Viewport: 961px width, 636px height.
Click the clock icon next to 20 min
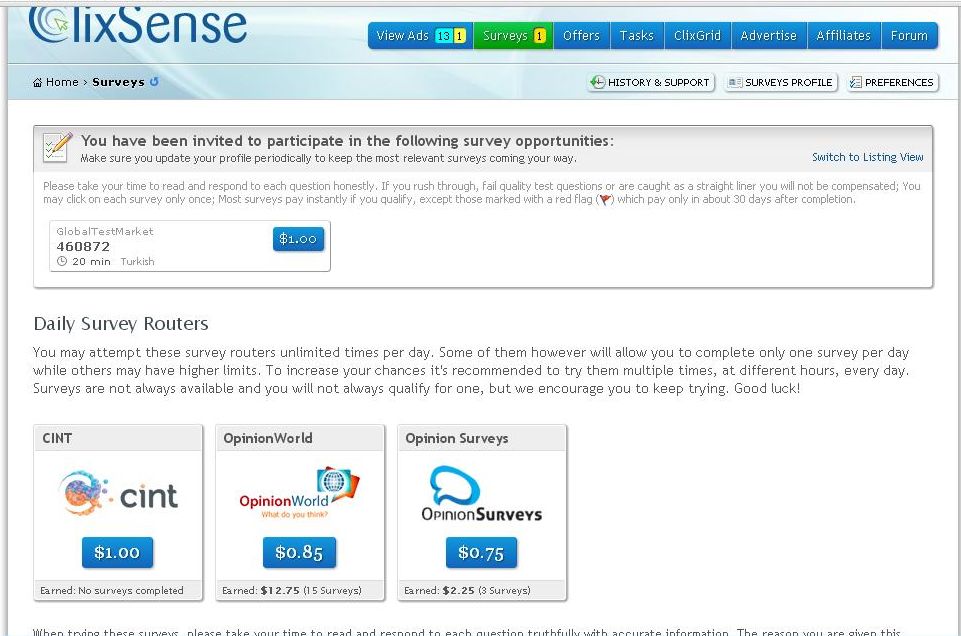(60, 261)
